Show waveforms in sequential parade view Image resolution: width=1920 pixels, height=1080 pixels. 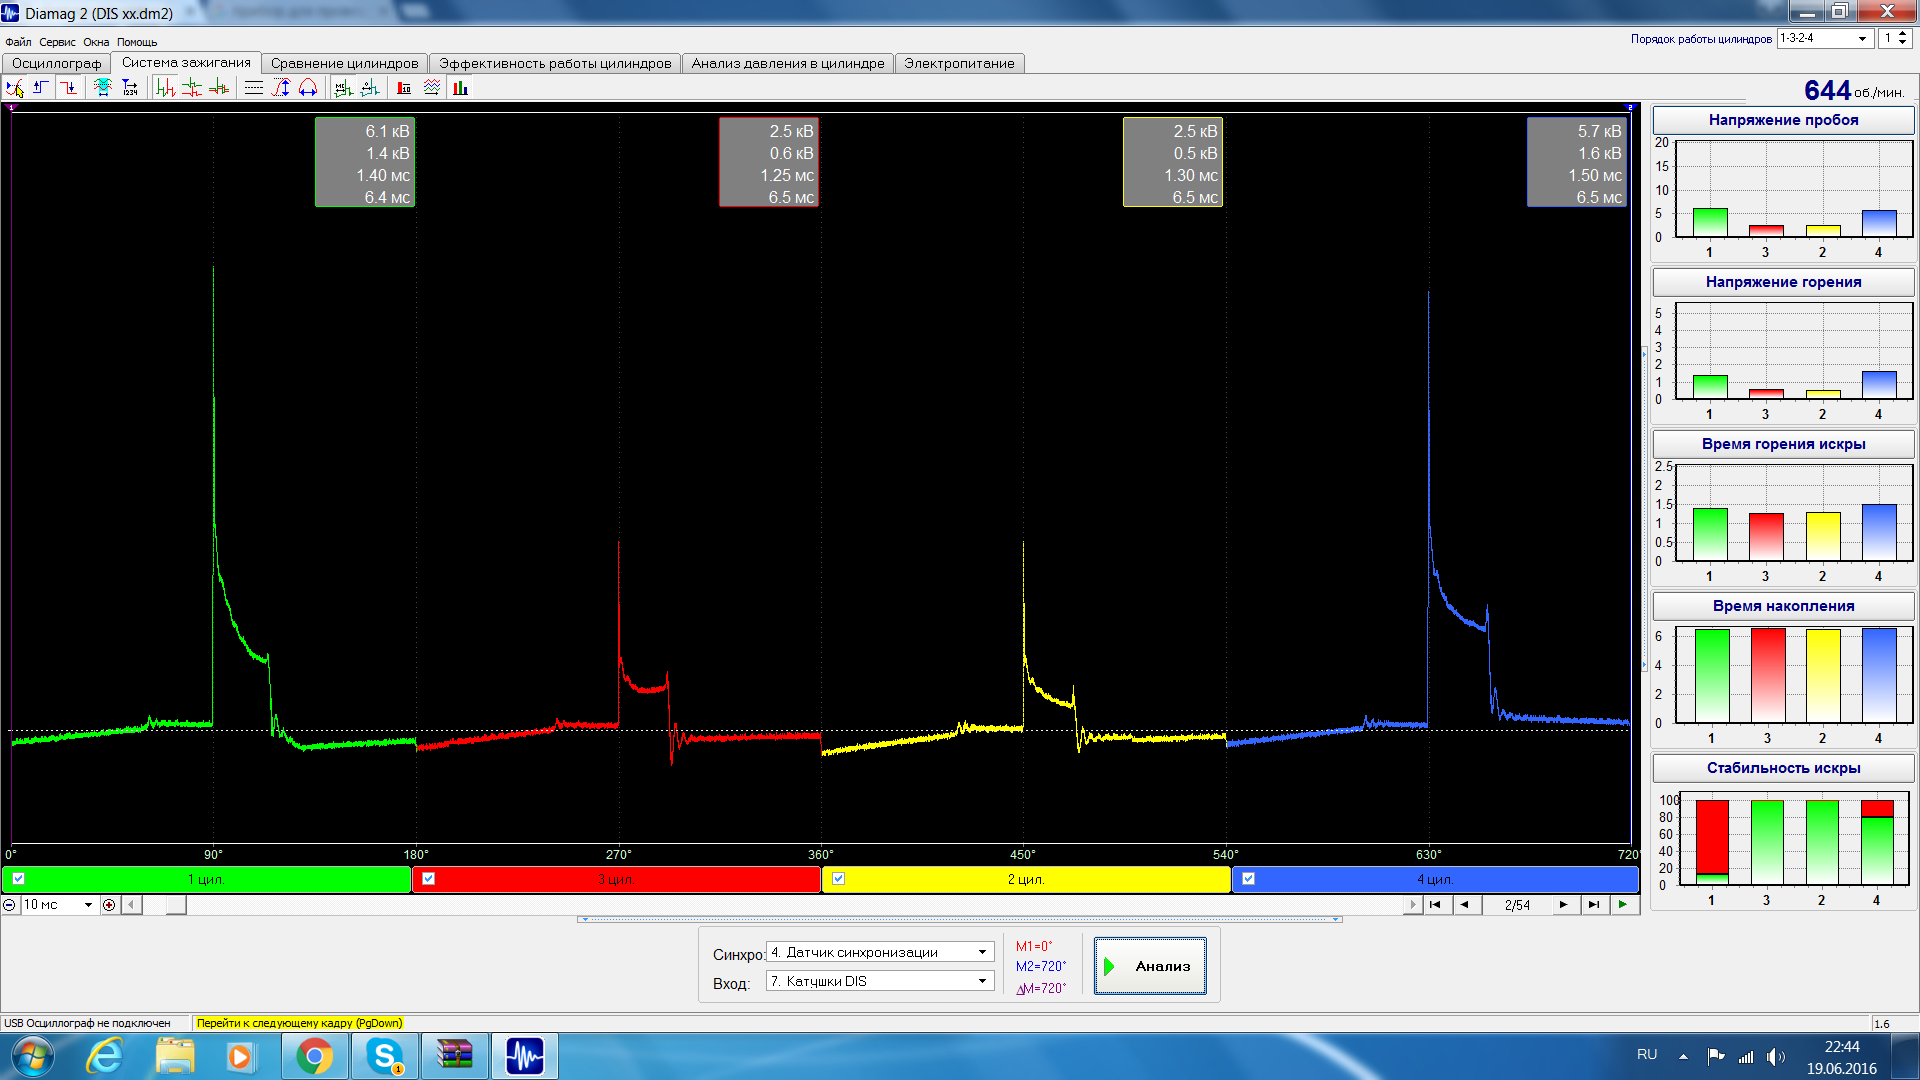click(x=165, y=88)
